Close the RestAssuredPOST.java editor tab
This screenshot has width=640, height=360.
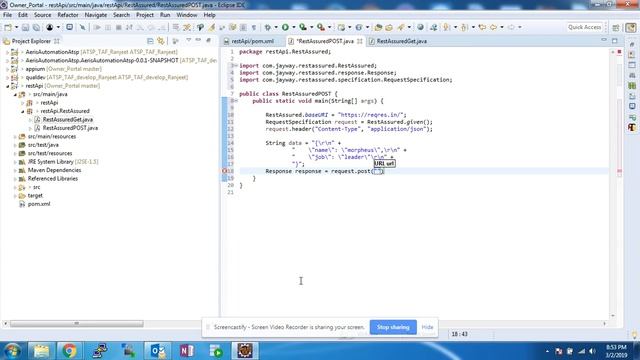(x=360, y=41)
